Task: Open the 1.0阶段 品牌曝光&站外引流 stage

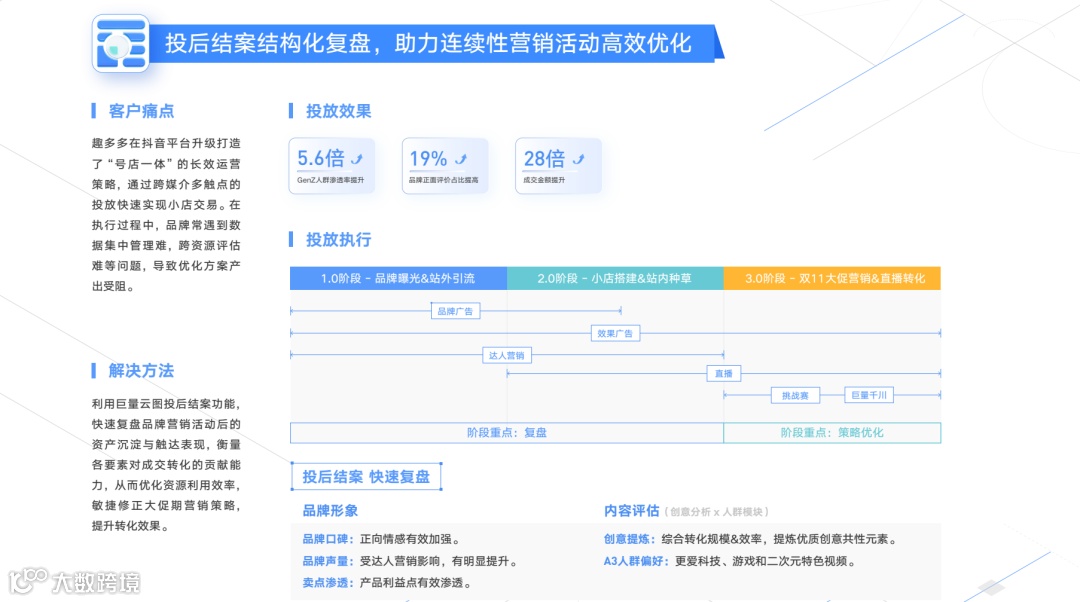Action: [398, 278]
